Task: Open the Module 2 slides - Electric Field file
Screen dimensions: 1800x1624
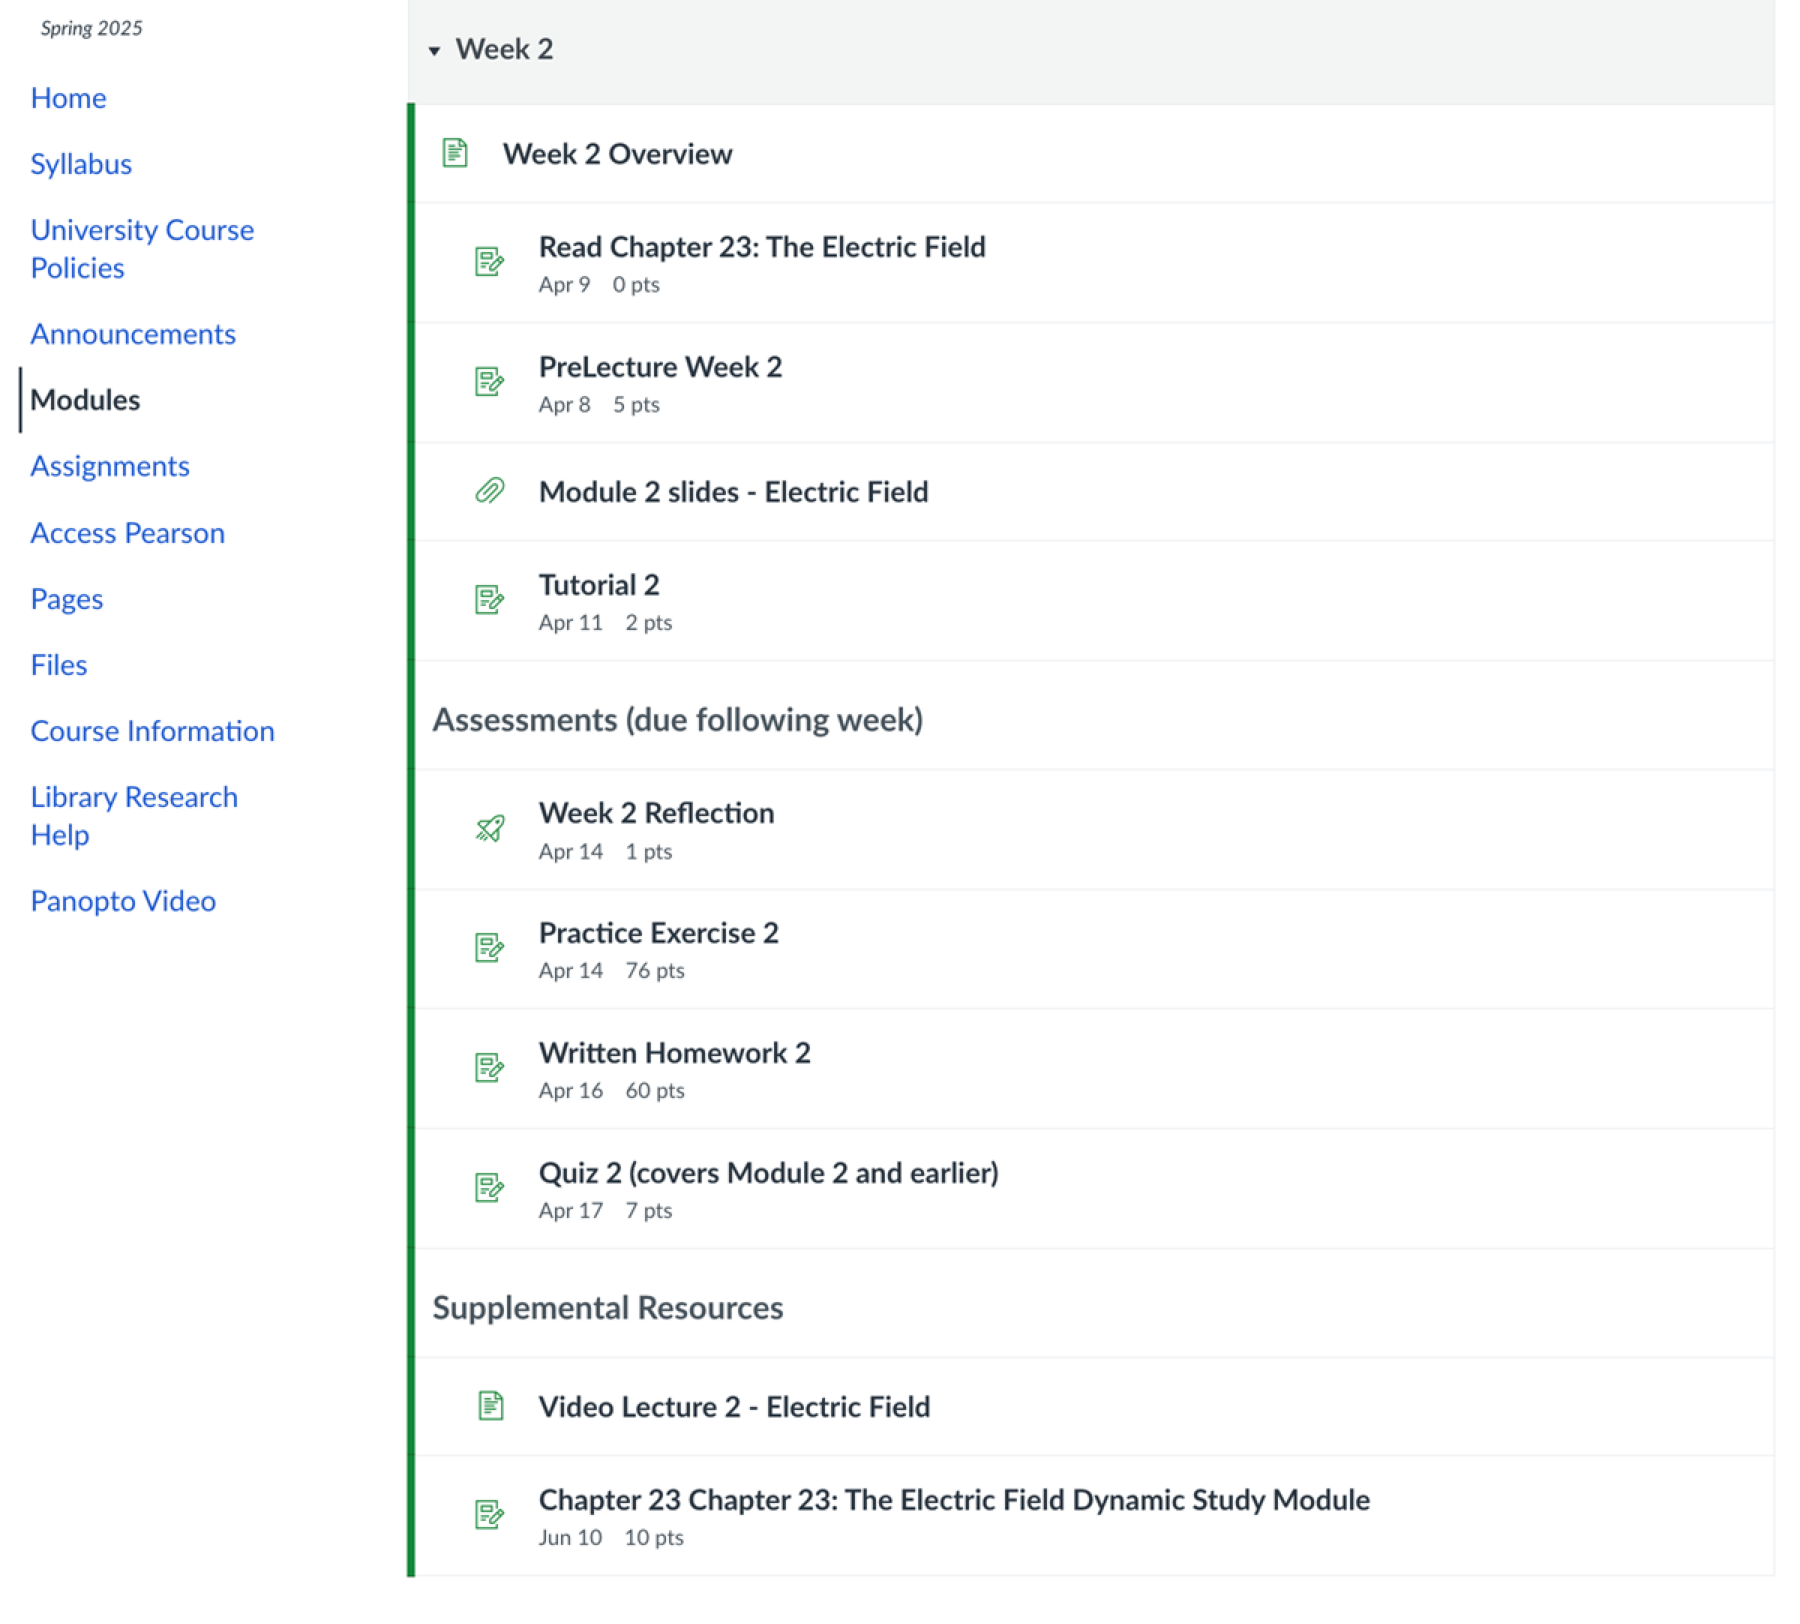Action: pos(733,492)
